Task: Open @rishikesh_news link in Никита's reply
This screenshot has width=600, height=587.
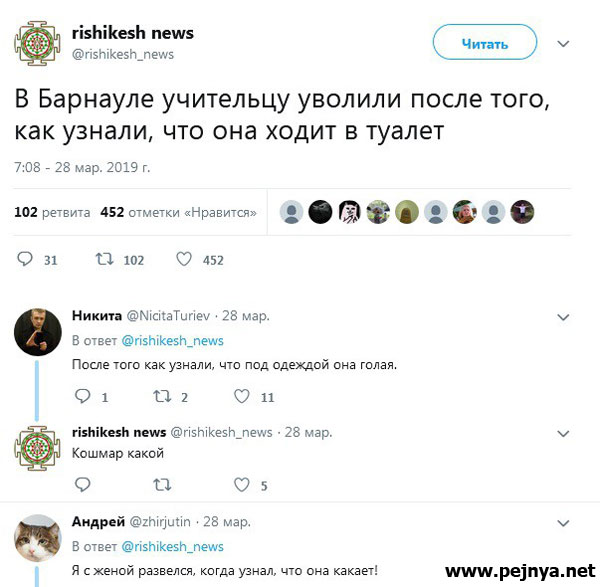Action: point(173,341)
